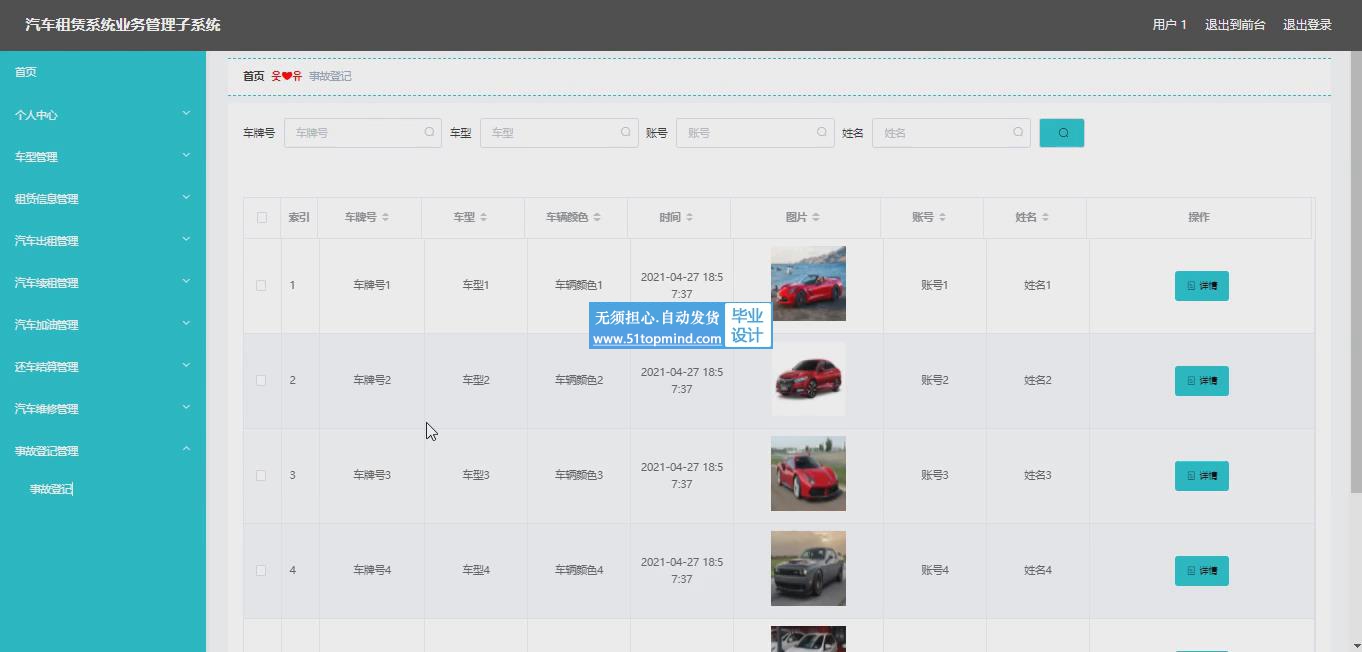This screenshot has width=1362, height=652.
Task: Click 退出到前台 in top bar
Action: (1235, 25)
